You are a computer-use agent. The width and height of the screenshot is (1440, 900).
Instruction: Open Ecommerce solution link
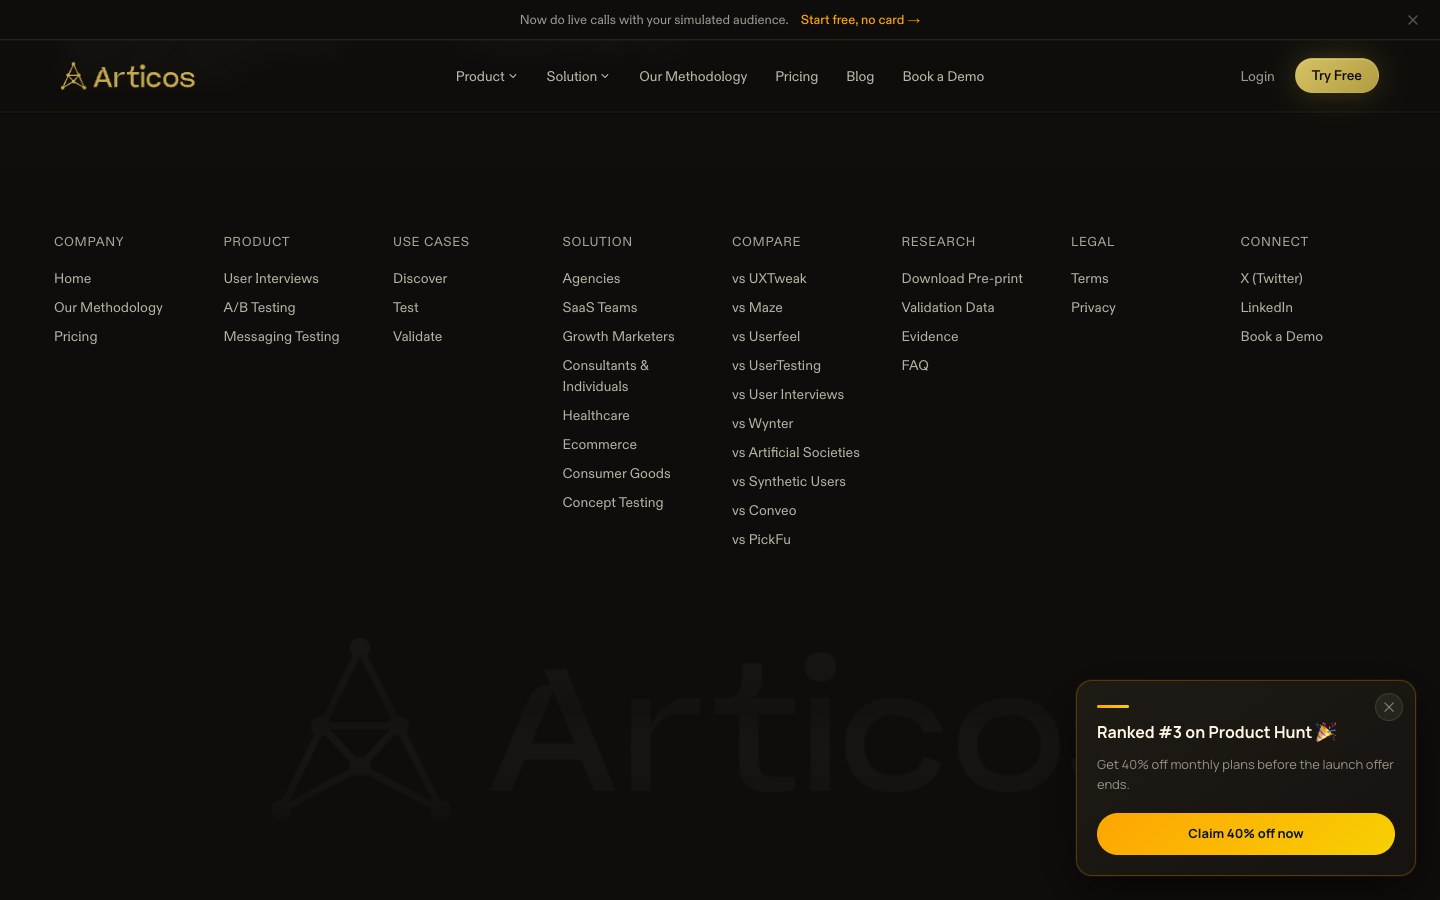[x=599, y=444]
